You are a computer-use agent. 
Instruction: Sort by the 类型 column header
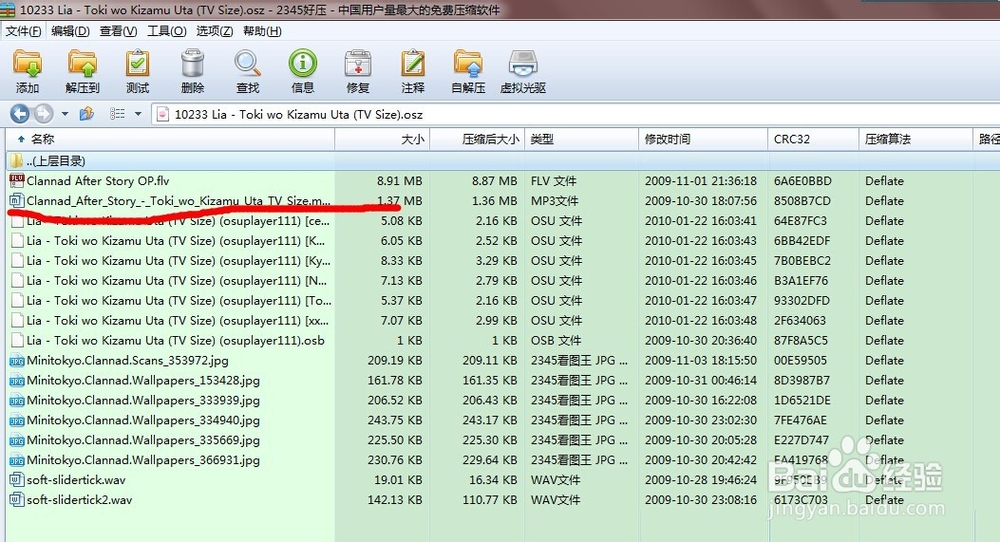pos(581,139)
